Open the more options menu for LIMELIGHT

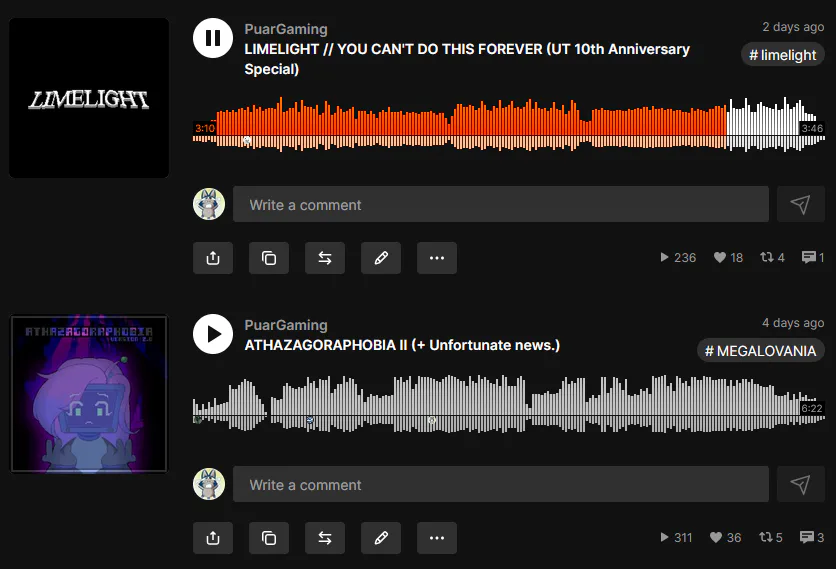(437, 258)
